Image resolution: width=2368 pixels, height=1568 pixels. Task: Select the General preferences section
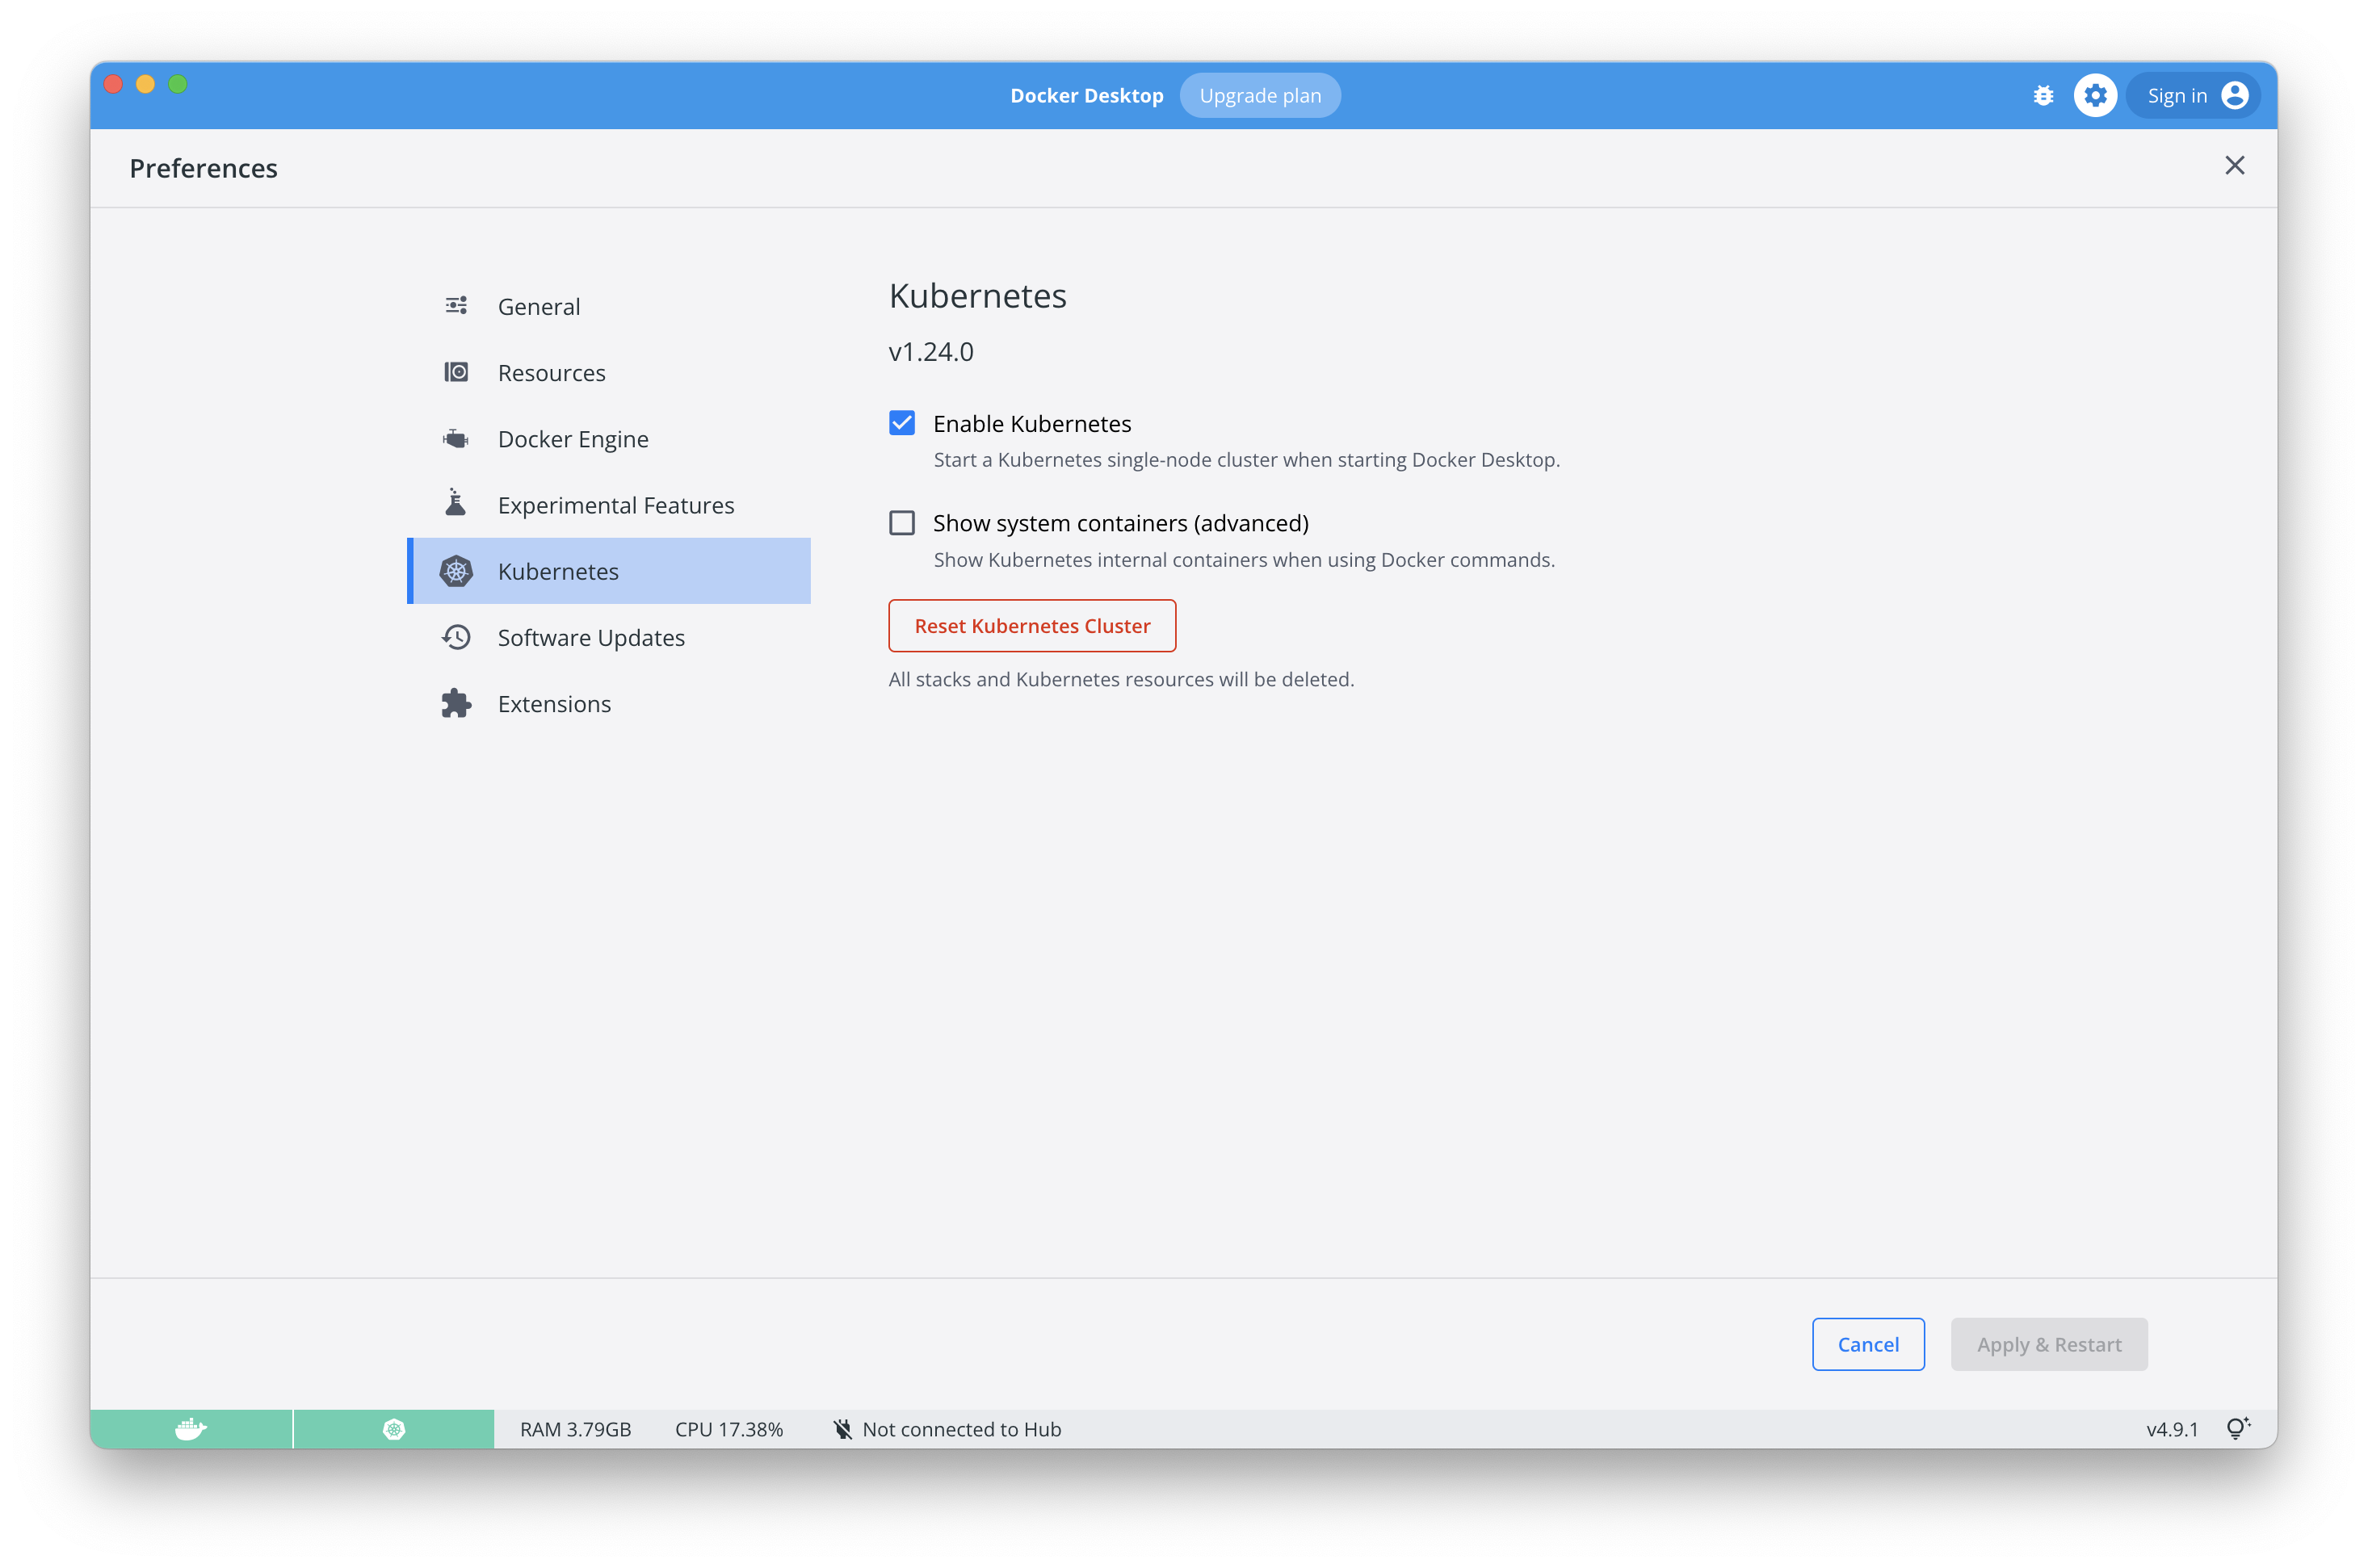click(x=537, y=304)
